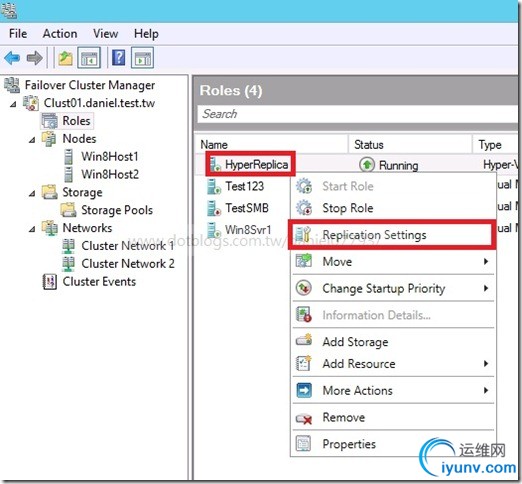Viewport: 522px width, 484px height.
Task: Click the HyperReplica virtual machine icon
Action: pos(215,164)
